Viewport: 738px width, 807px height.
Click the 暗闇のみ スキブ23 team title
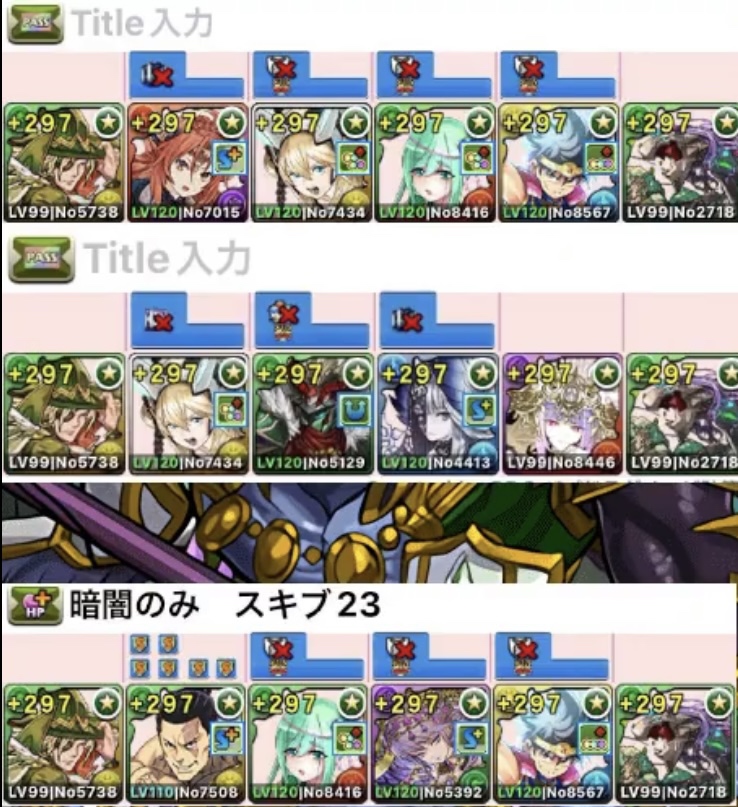tap(225, 605)
